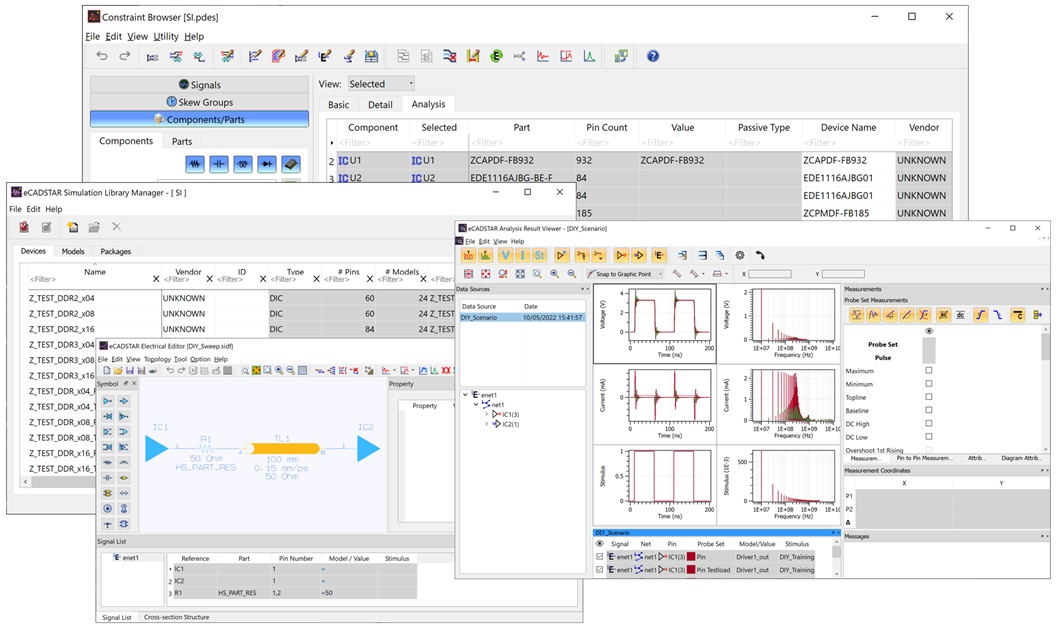Enable the Topline measurement checkbox
Viewport: 1057px width, 628px height.
[929, 397]
